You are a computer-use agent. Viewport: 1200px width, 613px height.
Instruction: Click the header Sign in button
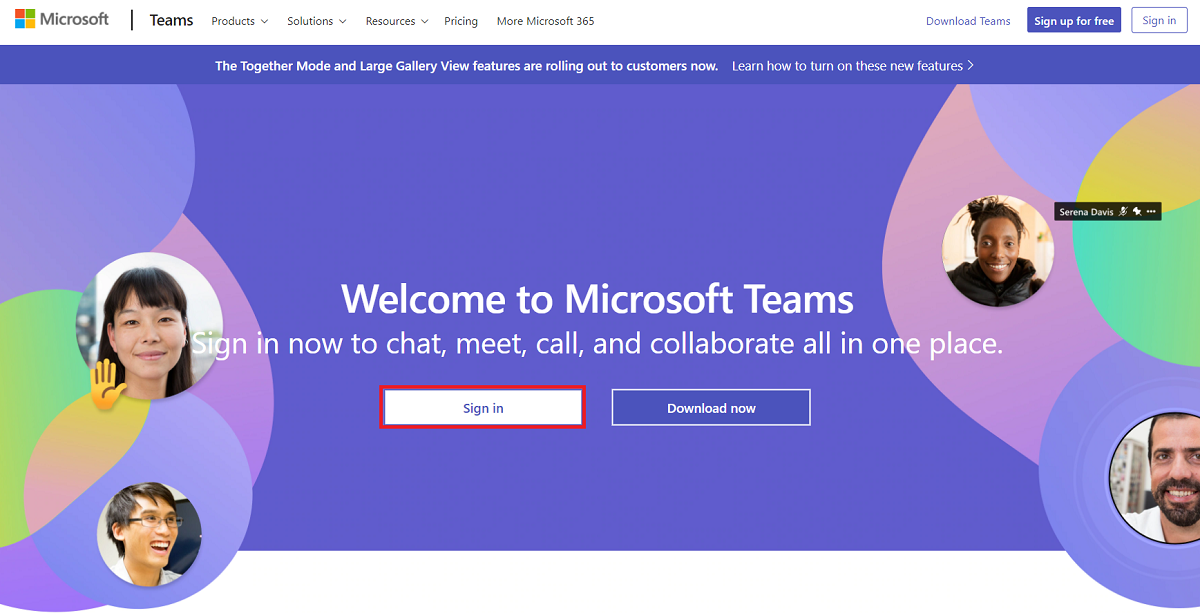[1159, 21]
